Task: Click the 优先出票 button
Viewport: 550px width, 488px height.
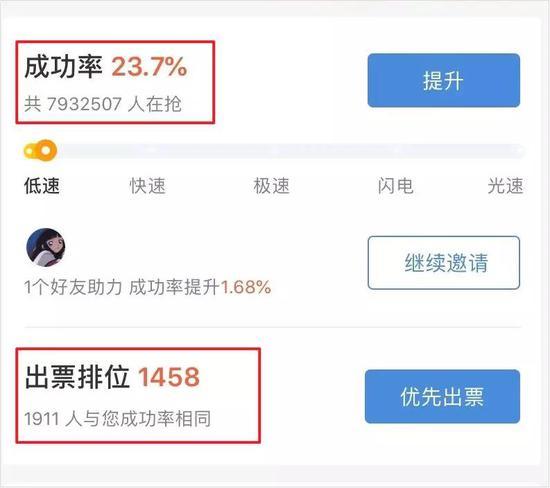Action: tap(442, 396)
